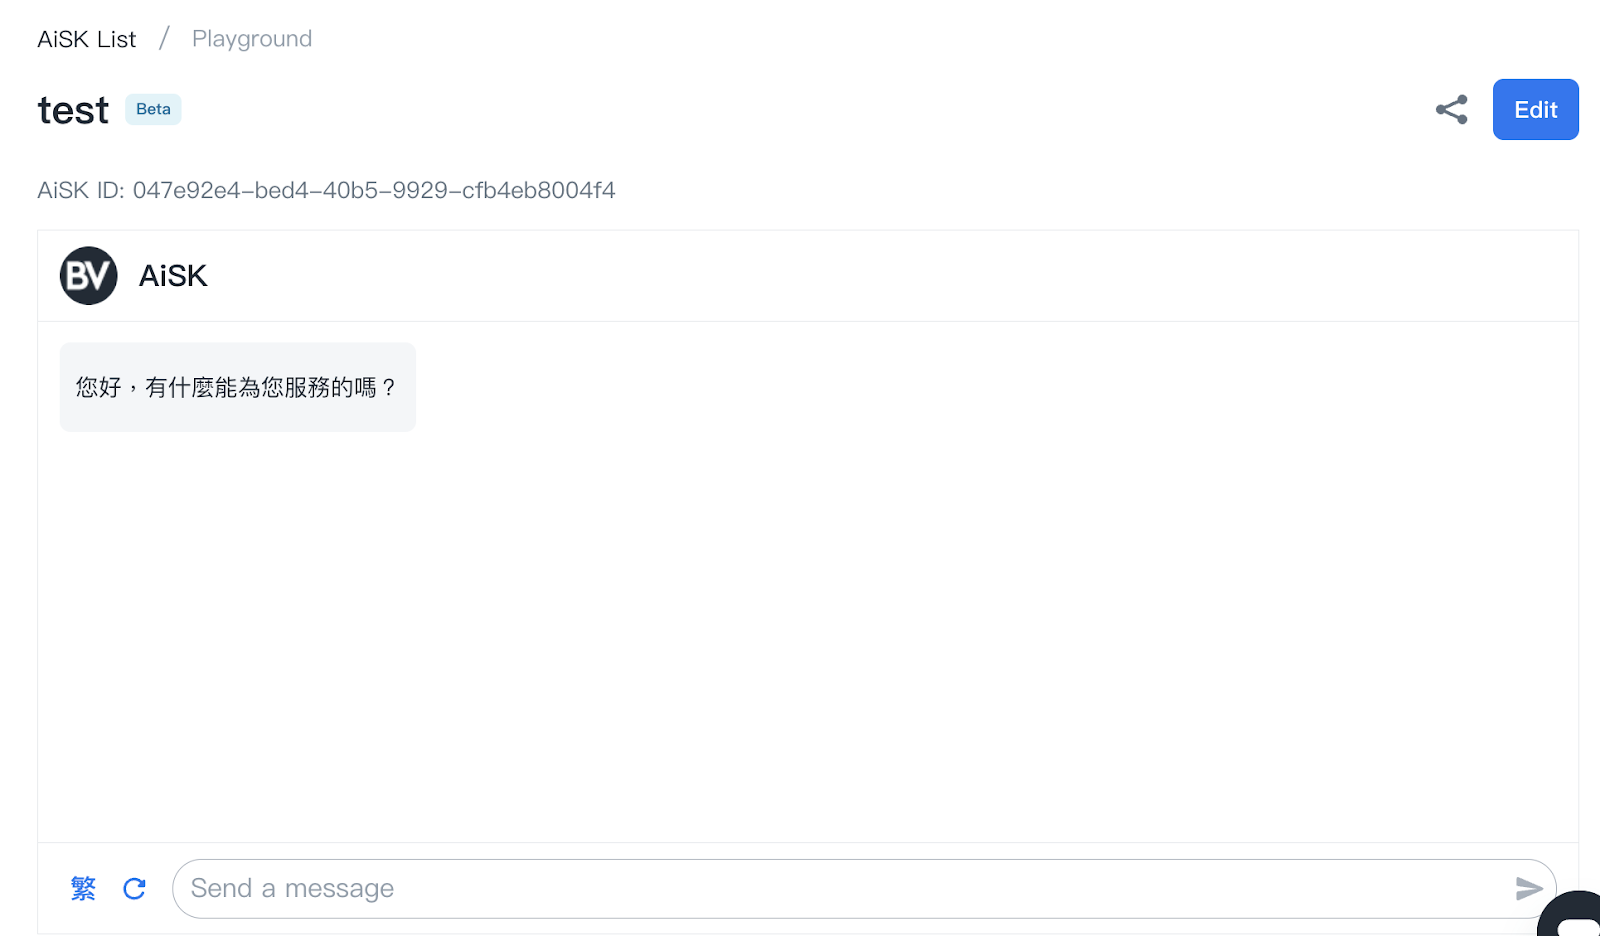This screenshot has height=936, width=1600.
Task: Open the dark chat widget bubble
Action: [x=1574, y=915]
